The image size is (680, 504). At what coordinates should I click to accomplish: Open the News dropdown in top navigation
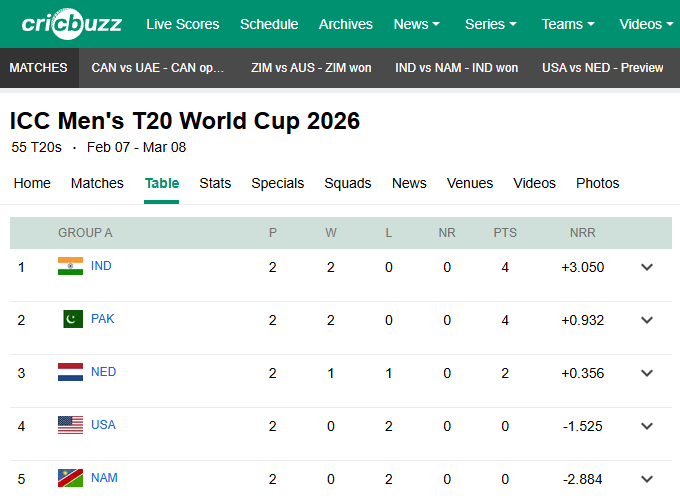417,24
